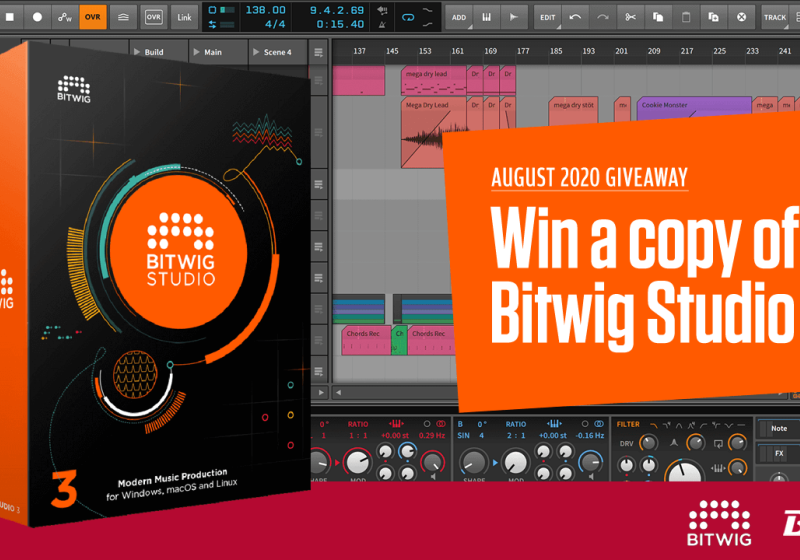Click the Undo arrow icon
This screenshot has width=800, height=560.
(575, 16)
